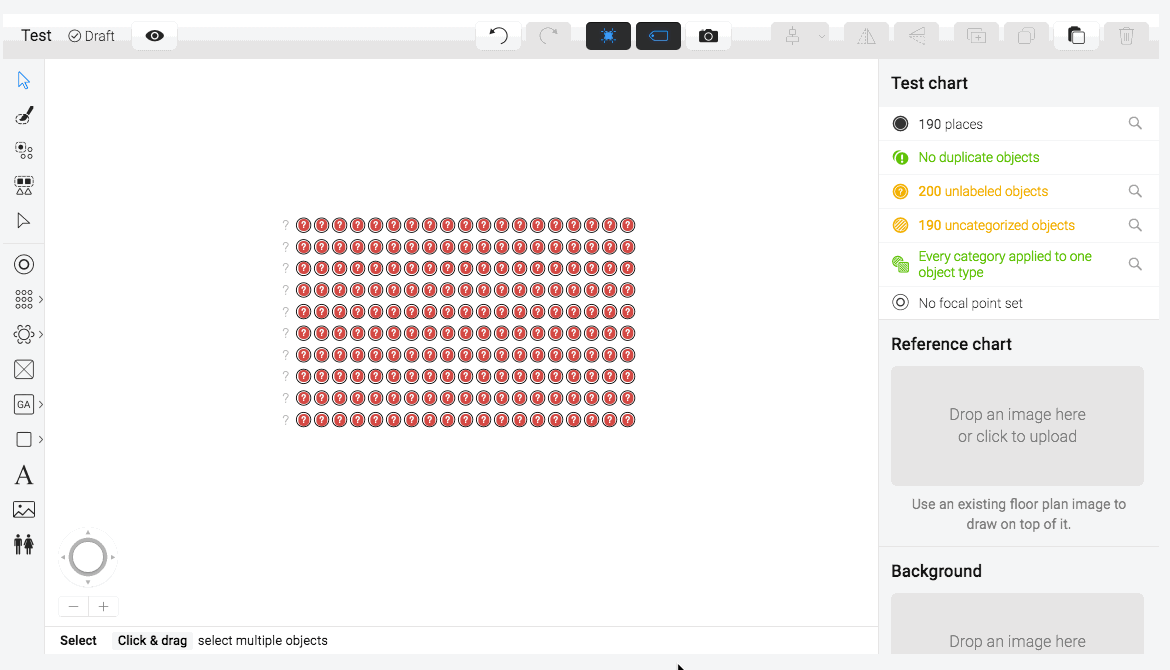Image resolution: width=1170 pixels, height=670 pixels.
Task: Paste objects from clipboard
Action: pyautogui.click(x=1076, y=36)
